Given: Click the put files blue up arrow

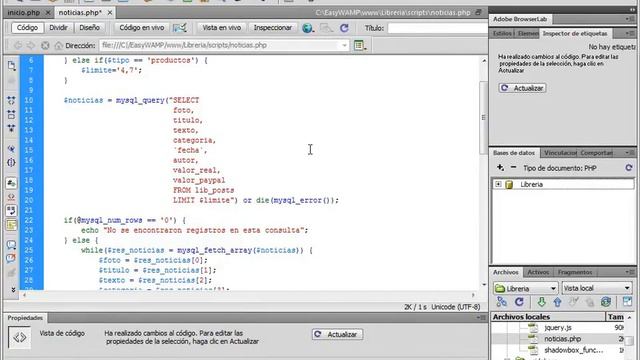Looking at the screenshot, I should [x=558, y=302].
